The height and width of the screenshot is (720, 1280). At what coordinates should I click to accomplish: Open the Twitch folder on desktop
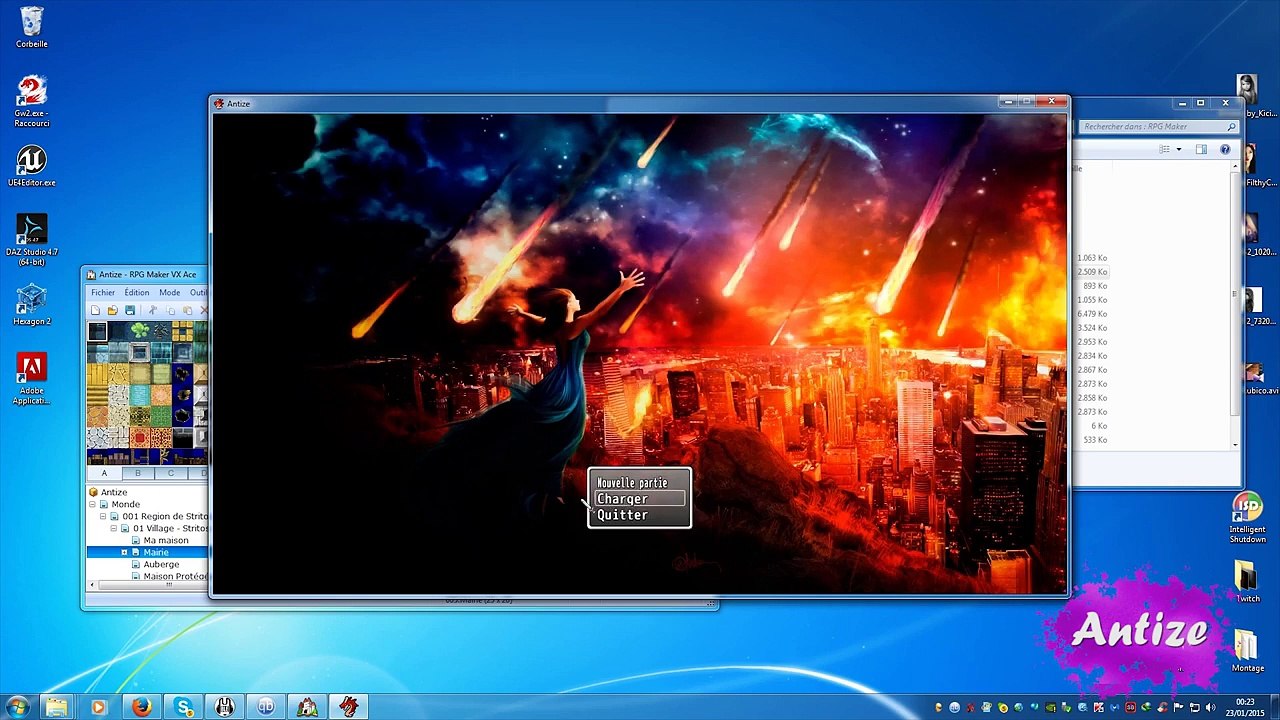click(x=1247, y=582)
